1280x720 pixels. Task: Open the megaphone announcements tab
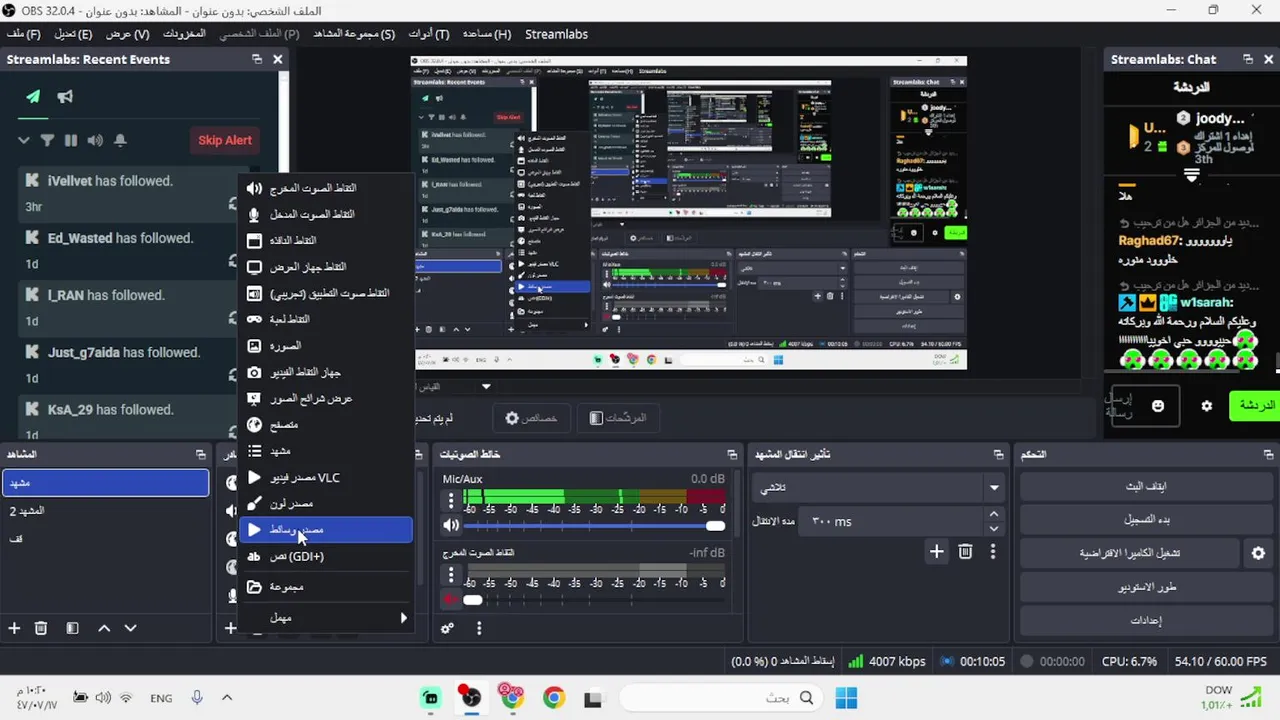point(65,97)
